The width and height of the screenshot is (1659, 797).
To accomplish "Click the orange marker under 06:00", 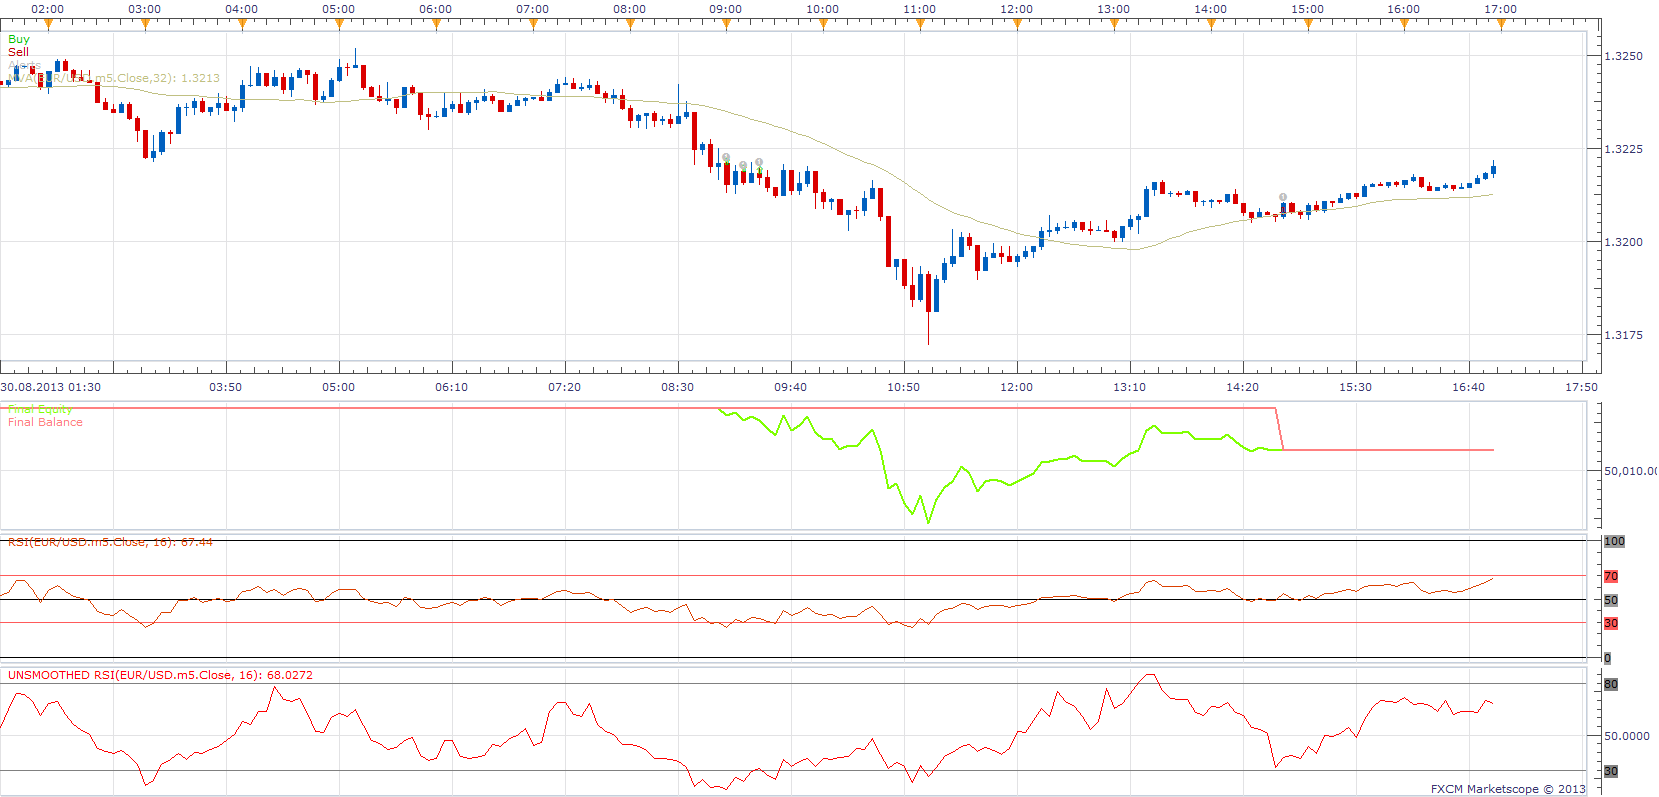I will 436,25.
